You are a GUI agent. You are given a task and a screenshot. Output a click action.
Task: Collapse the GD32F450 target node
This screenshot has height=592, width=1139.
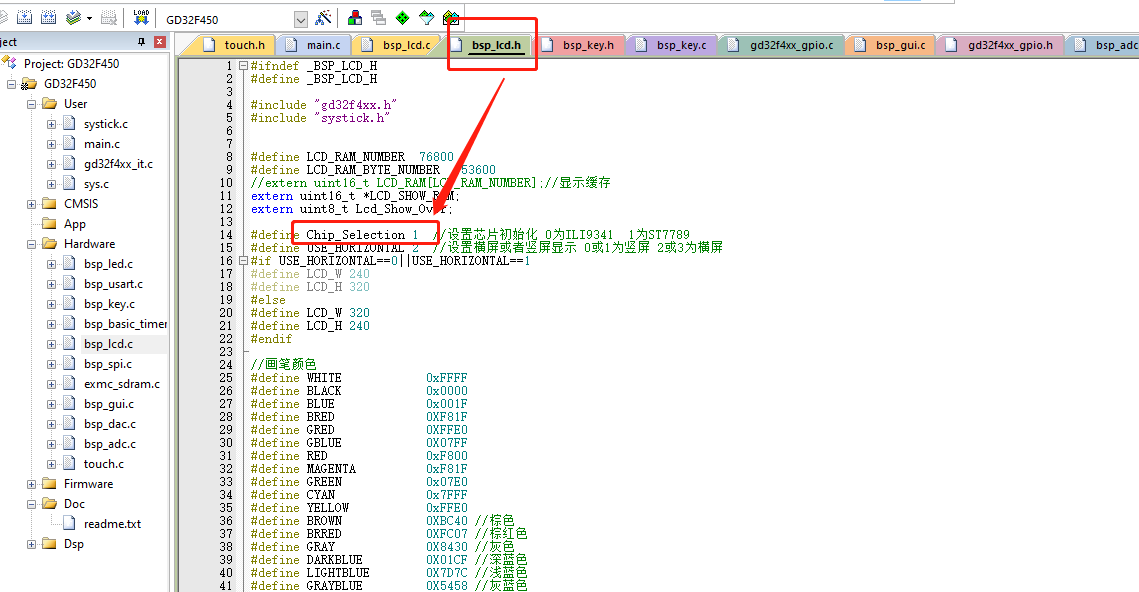coord(11,84)
